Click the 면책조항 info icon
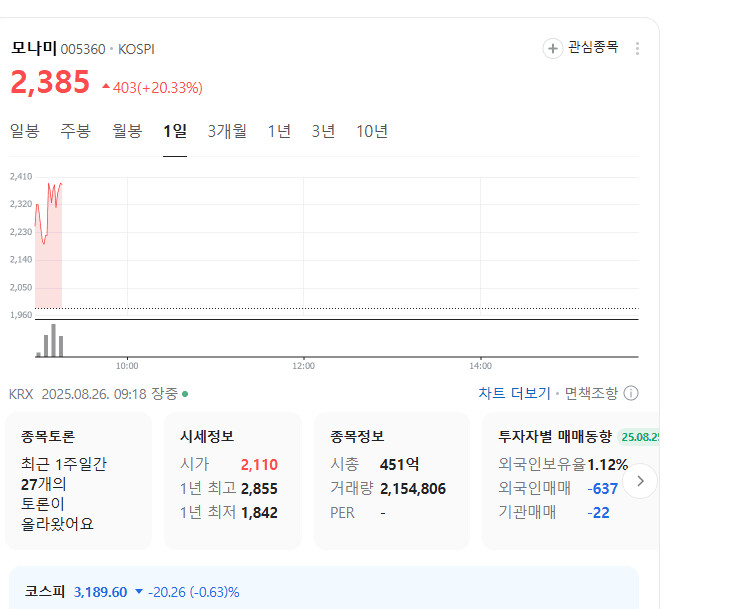 [631, 393]
